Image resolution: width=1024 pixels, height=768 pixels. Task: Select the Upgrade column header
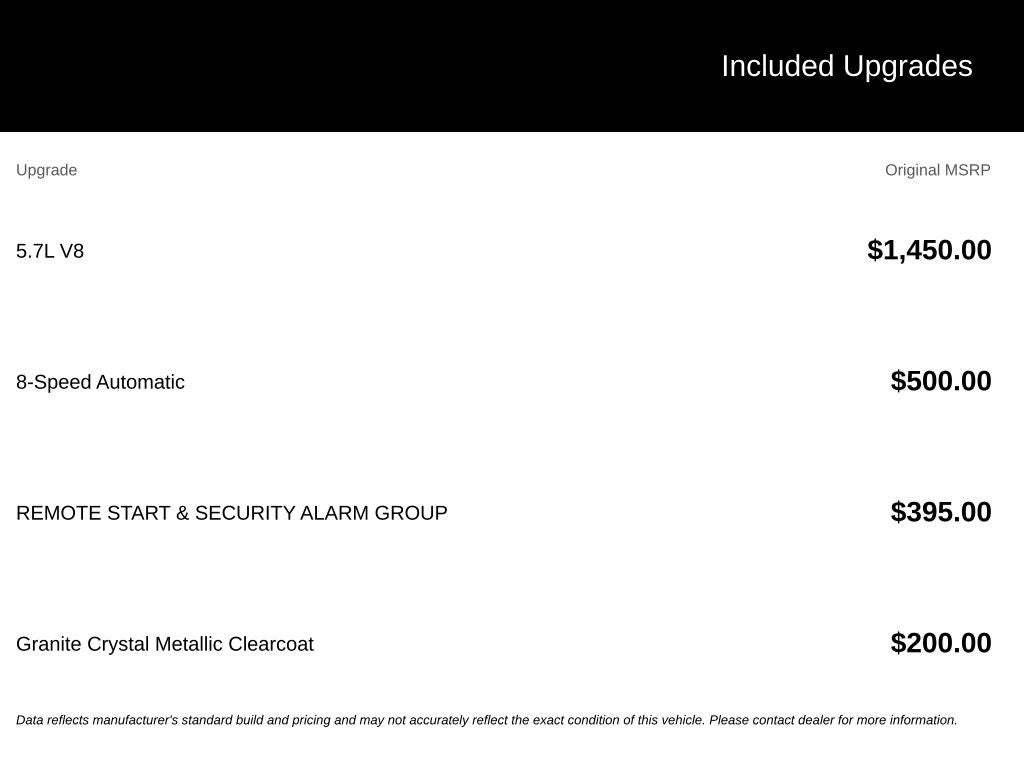(46, 170)
